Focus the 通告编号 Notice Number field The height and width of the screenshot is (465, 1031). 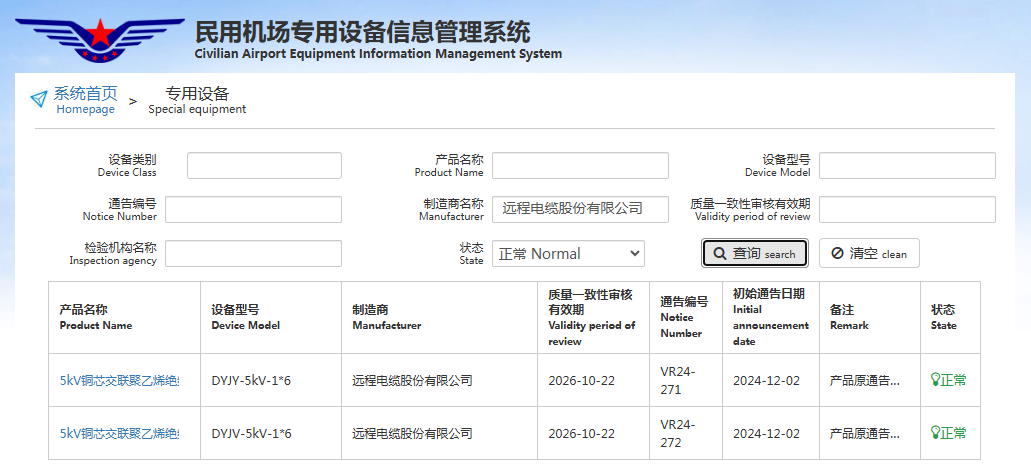253,210
